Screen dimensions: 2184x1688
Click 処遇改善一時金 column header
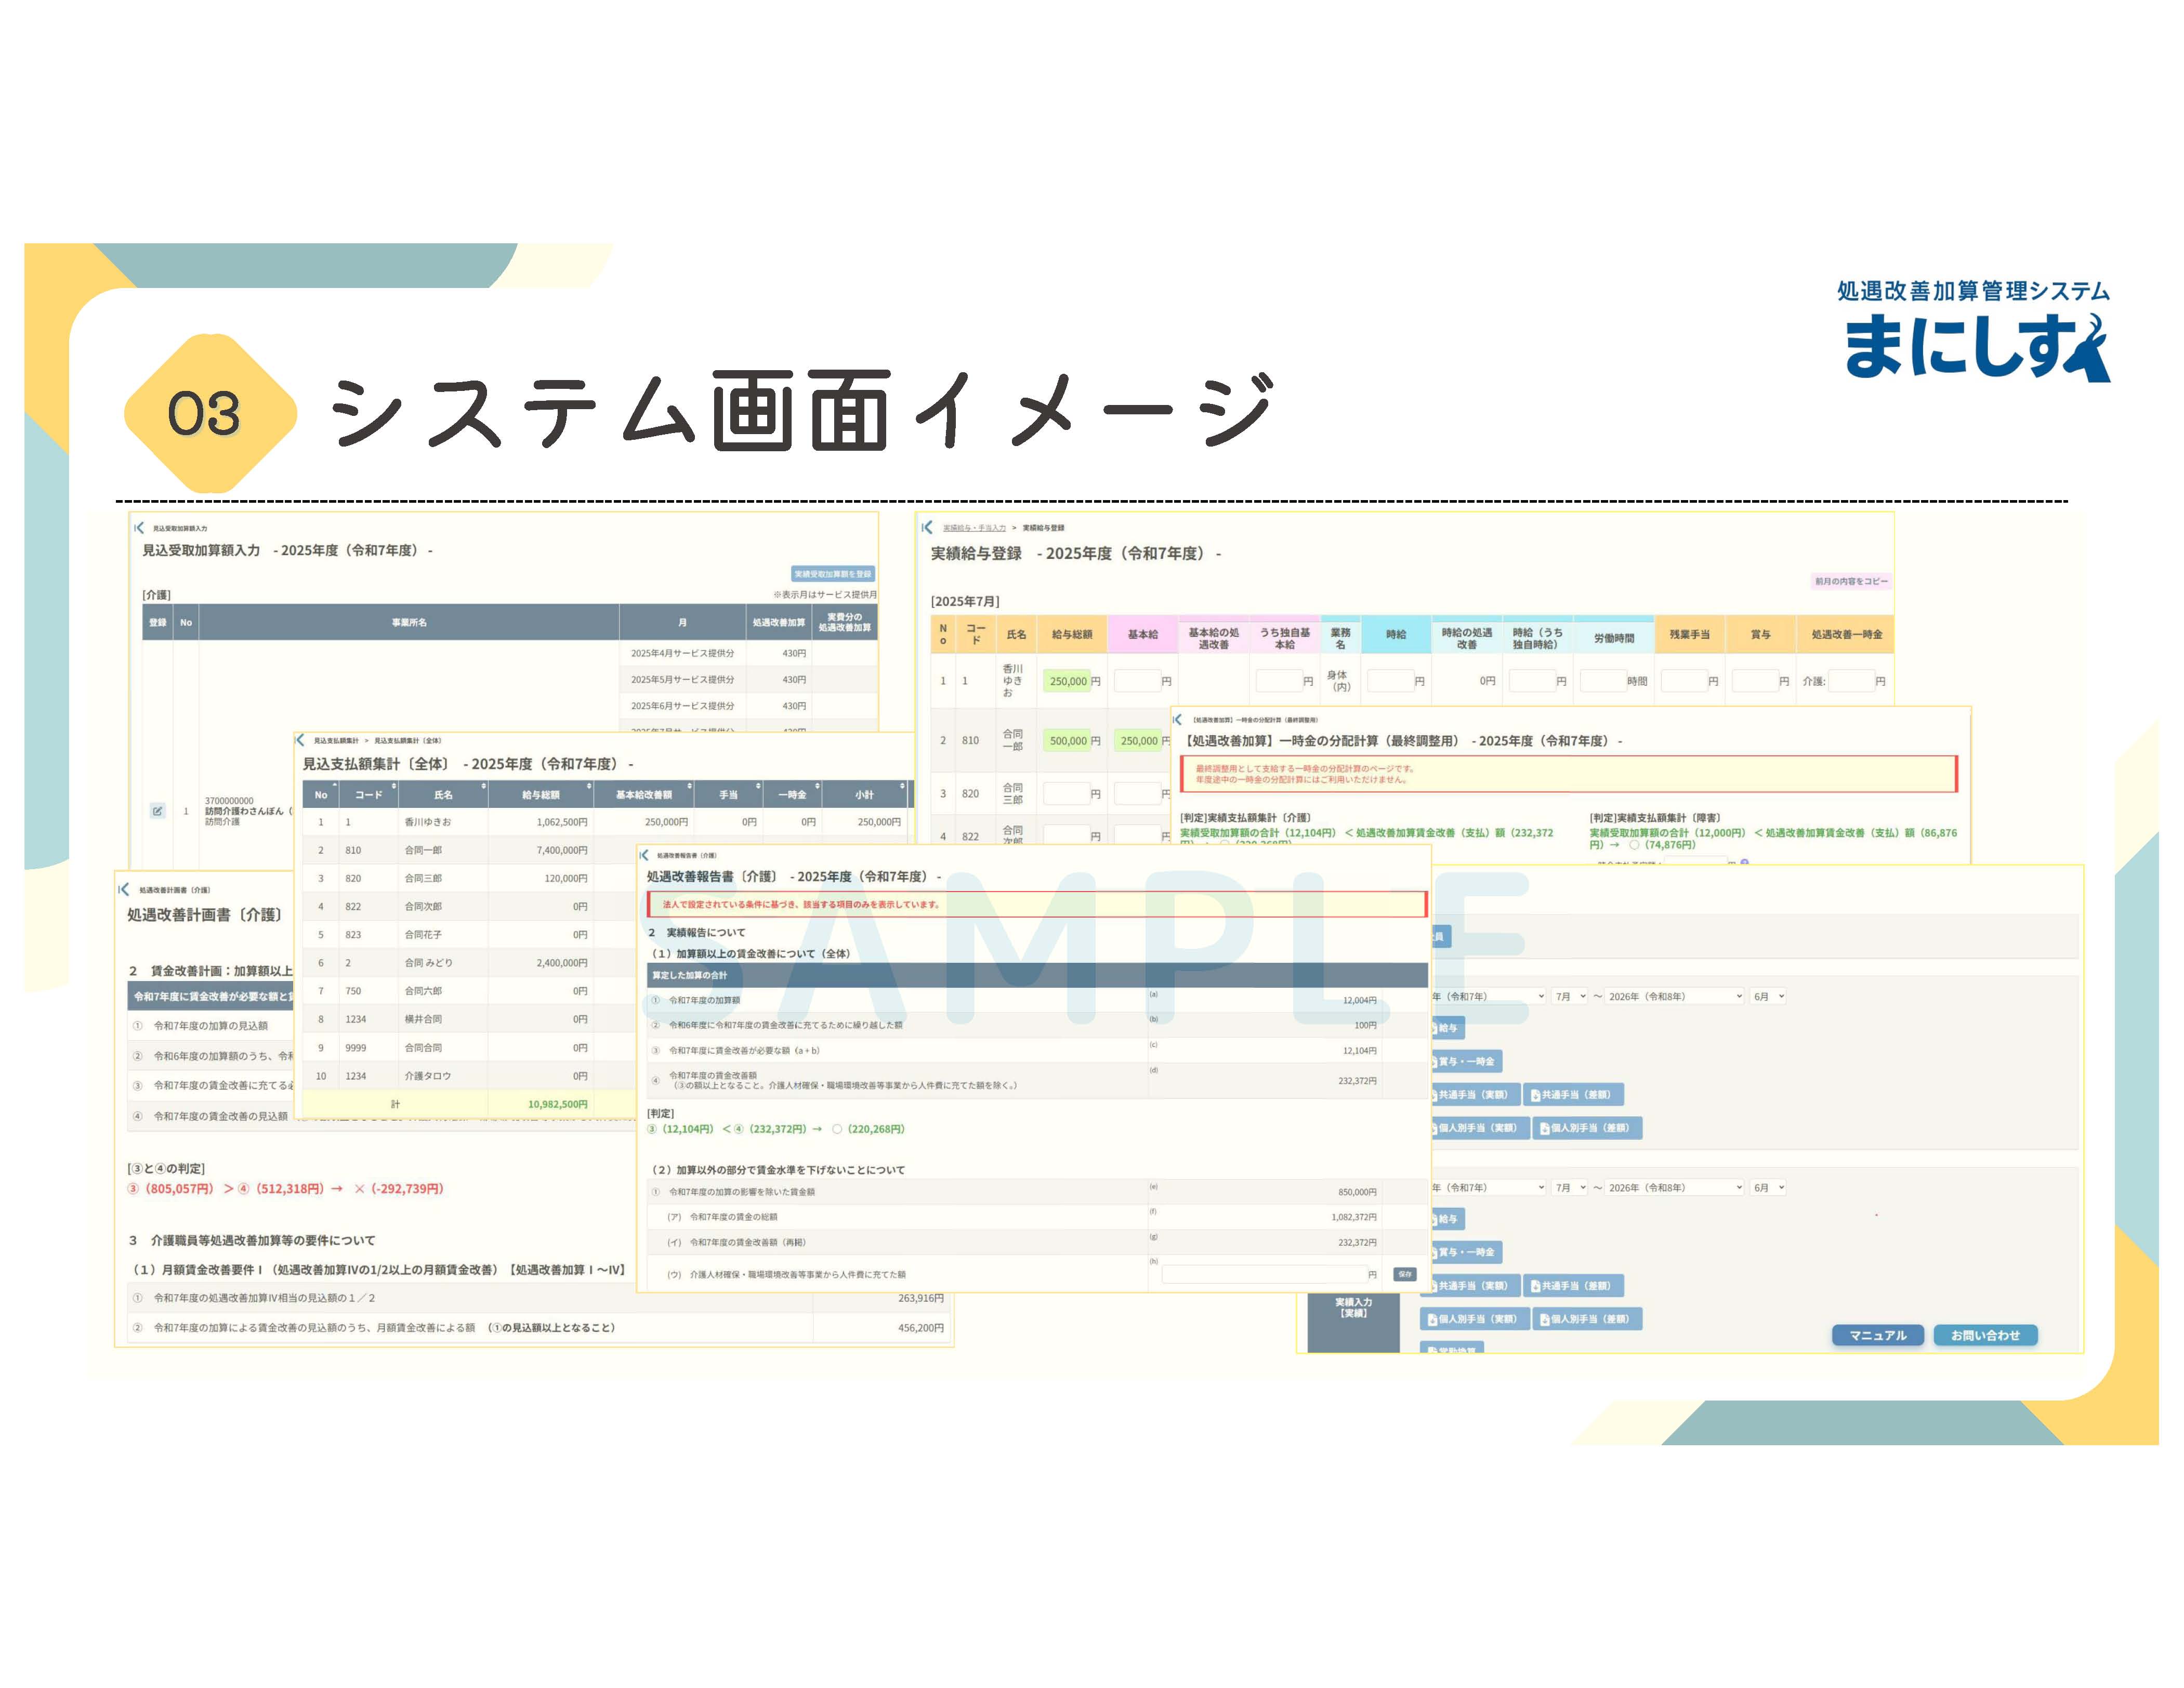click(x=1846, y=634)
